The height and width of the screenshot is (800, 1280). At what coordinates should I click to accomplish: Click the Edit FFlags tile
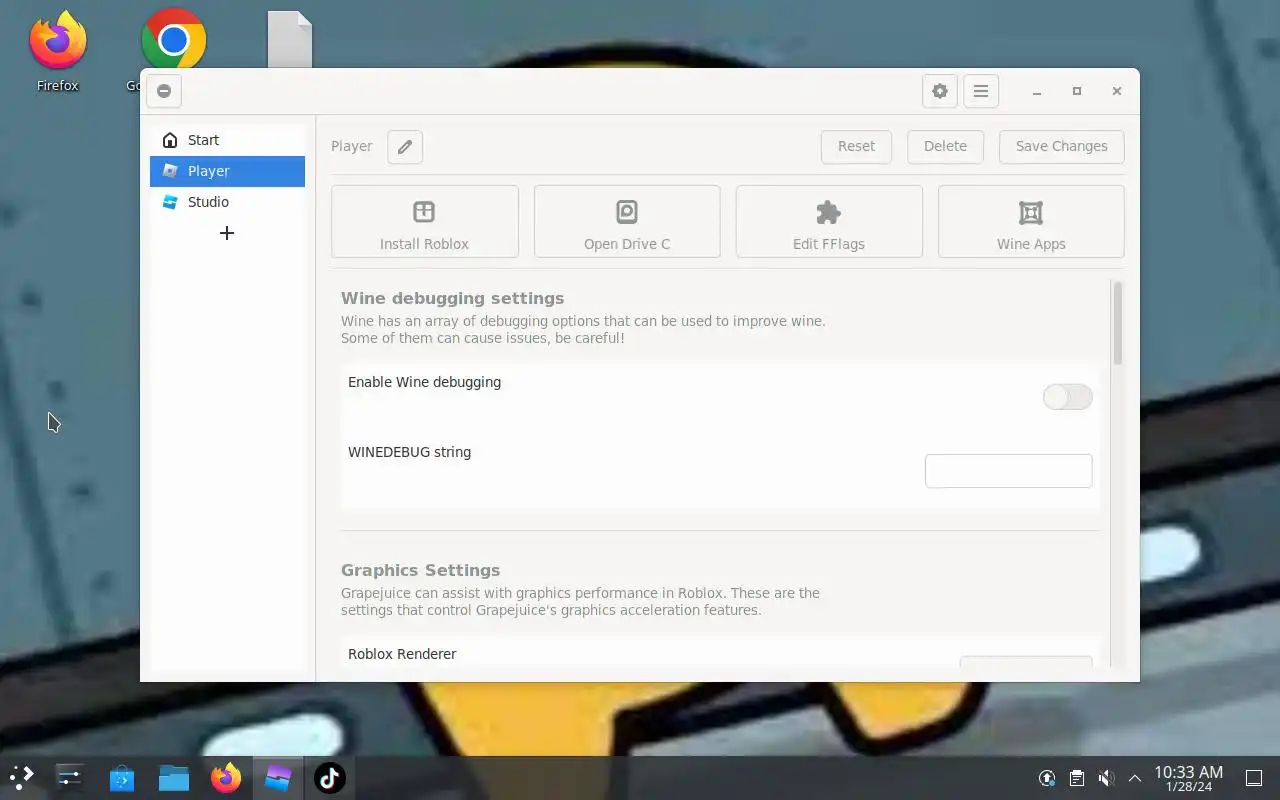(829, 221)
